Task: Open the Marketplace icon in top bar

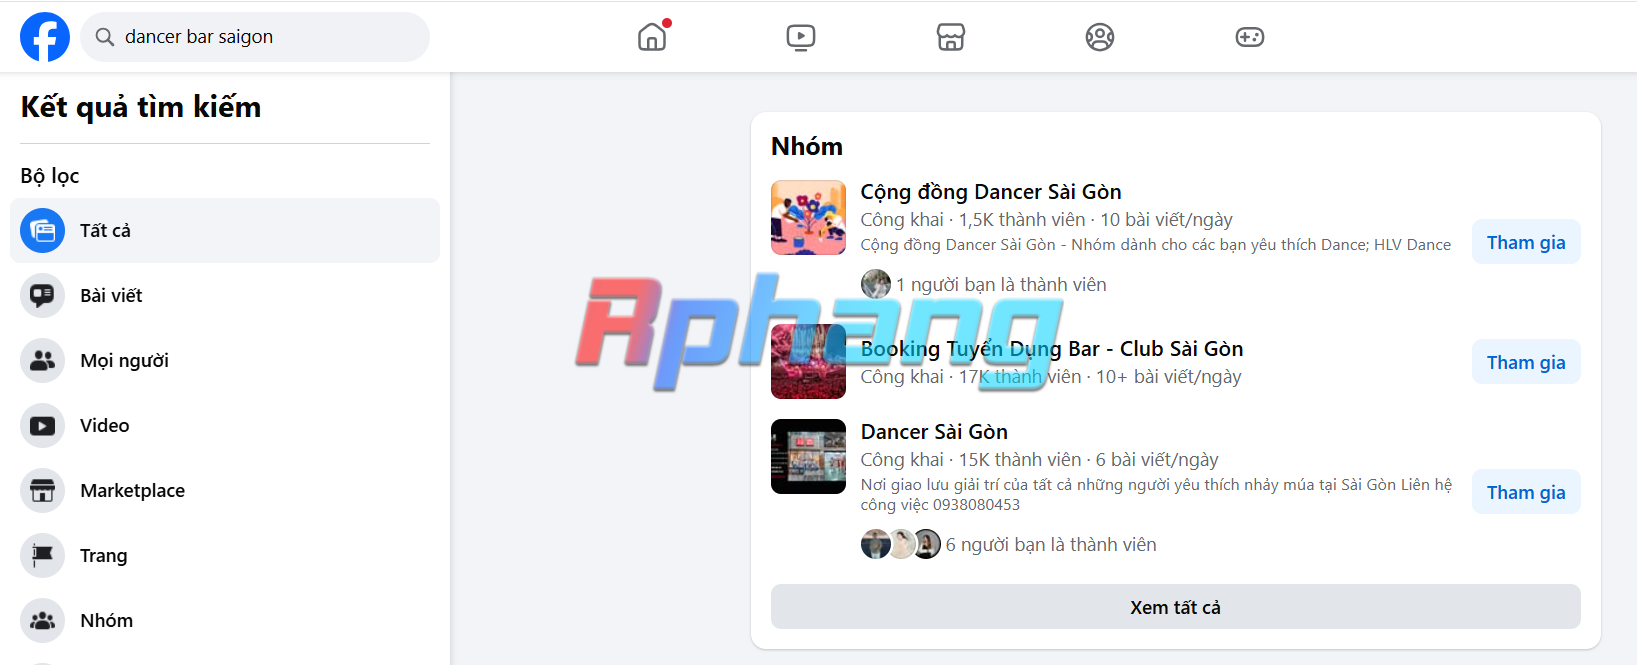Action: (x=951, y=37)
